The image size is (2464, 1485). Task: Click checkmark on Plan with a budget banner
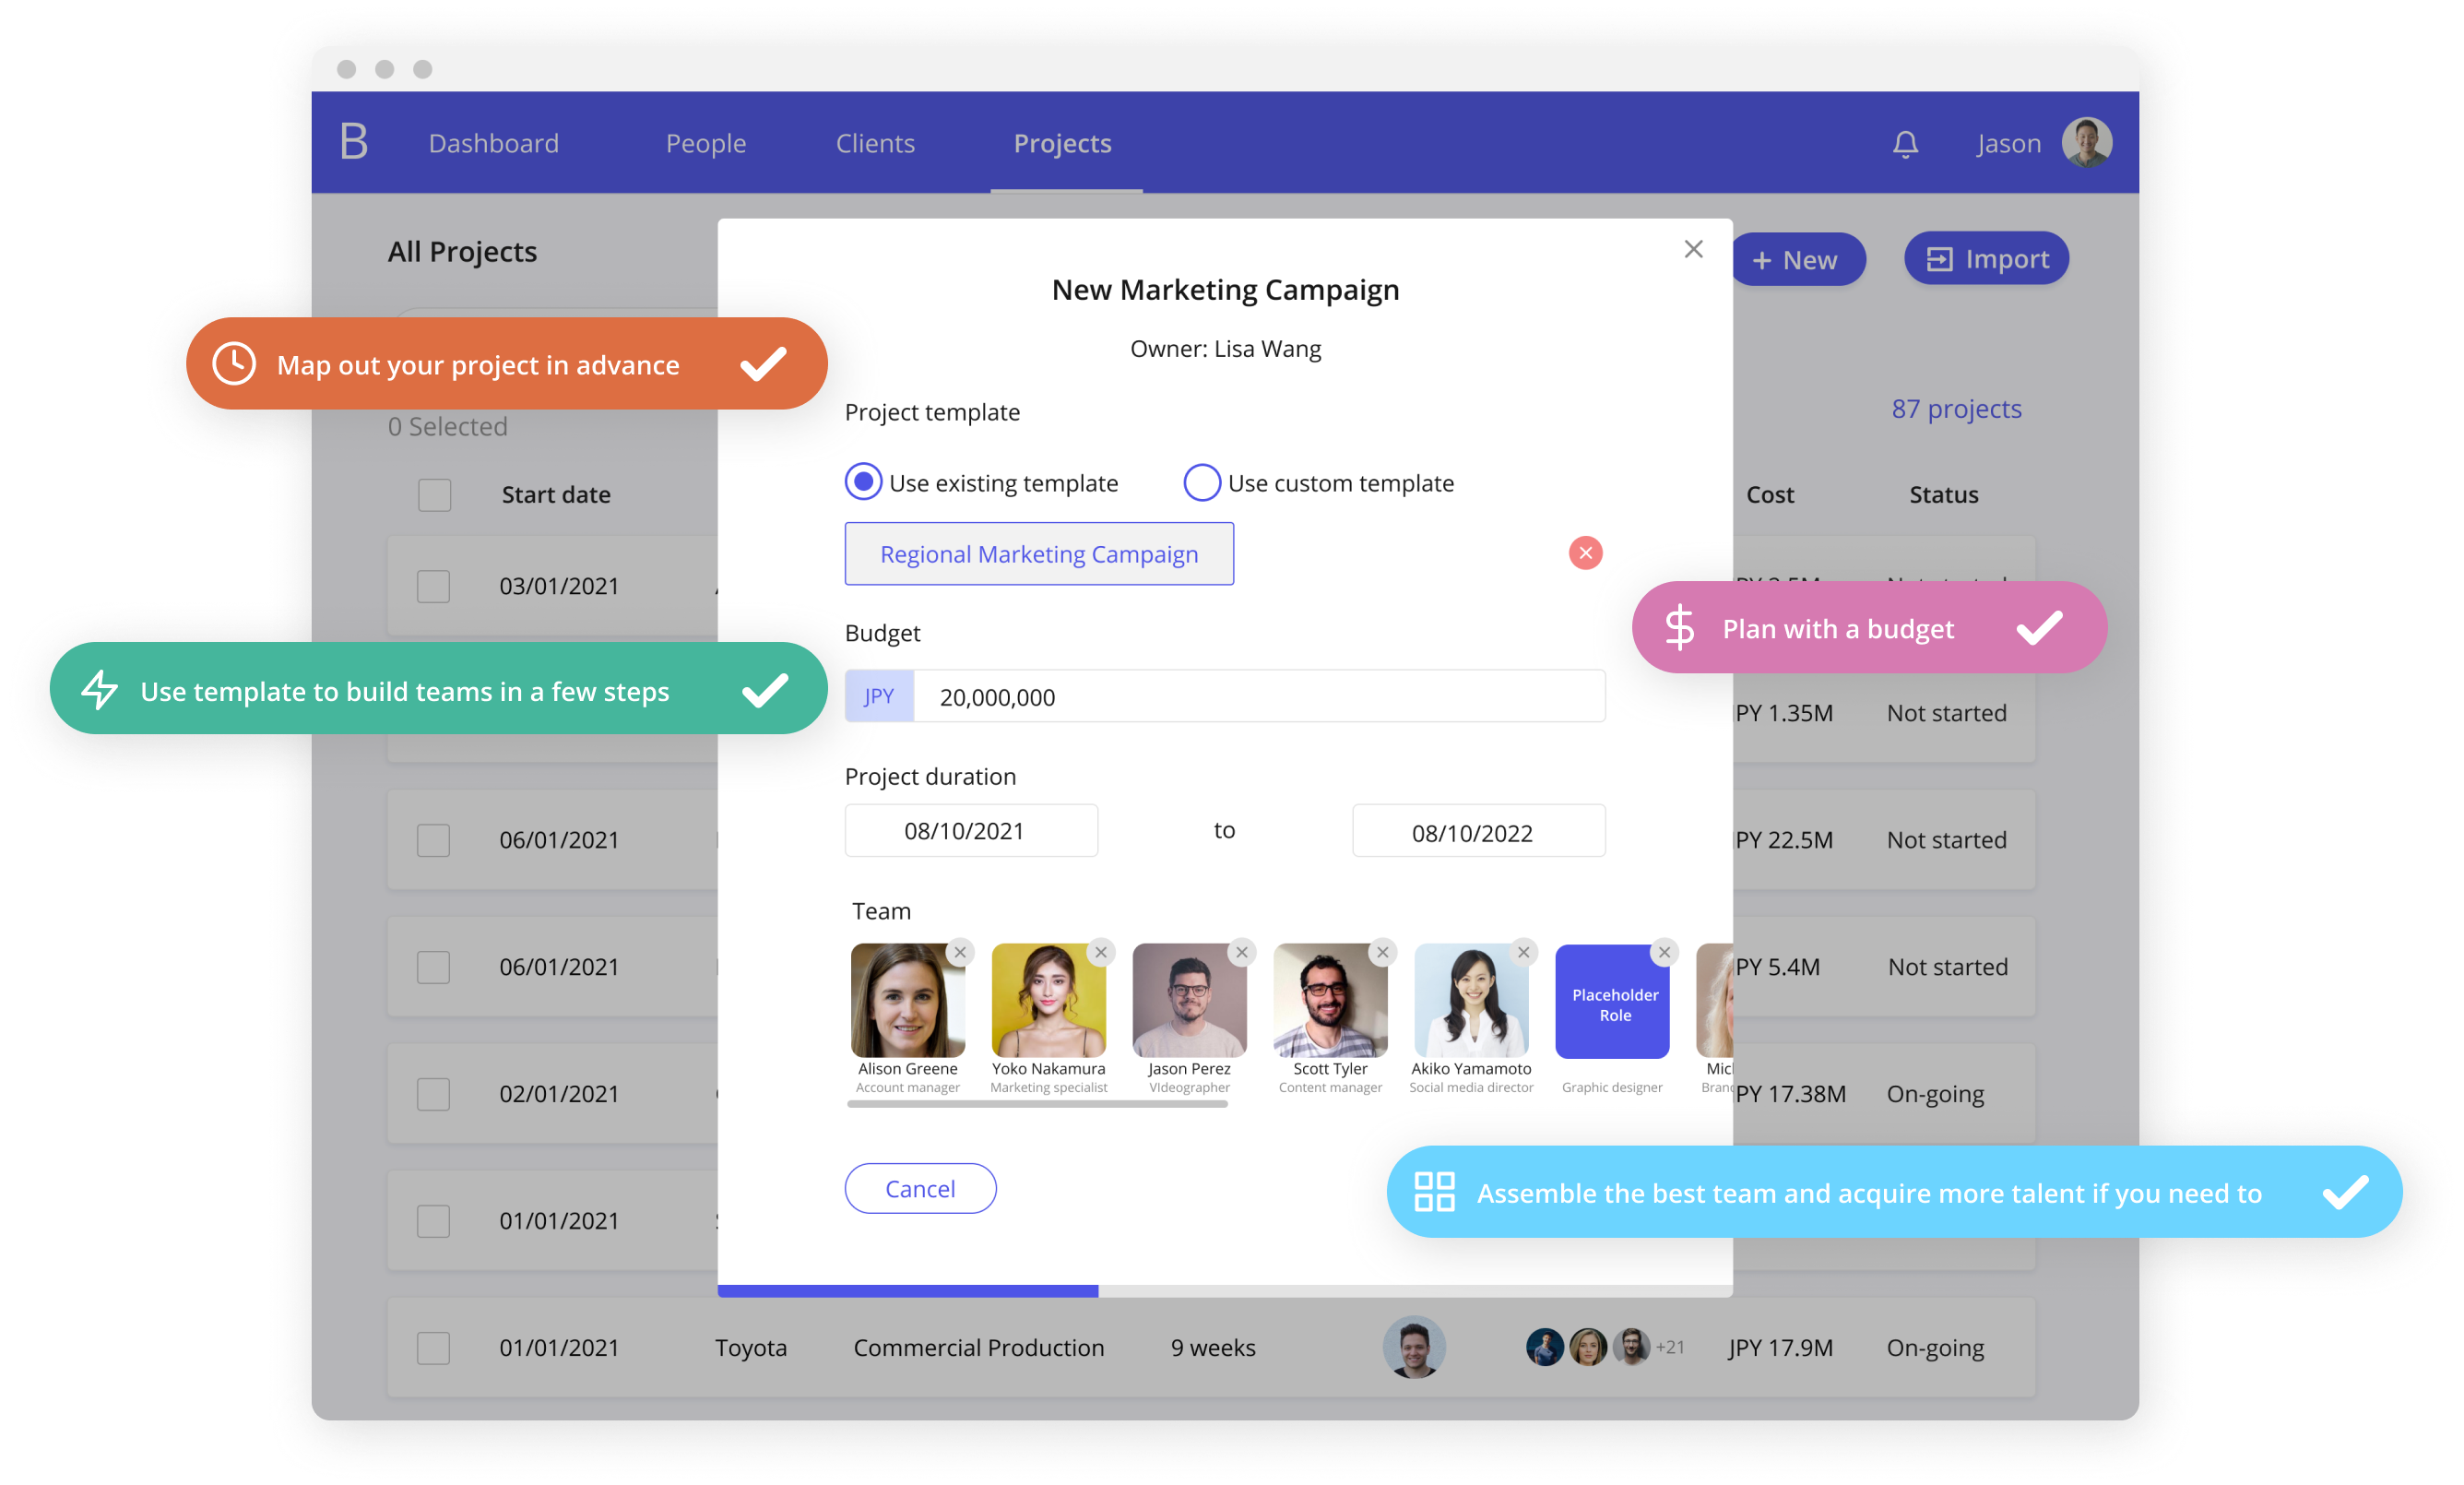pos(2039,628)
